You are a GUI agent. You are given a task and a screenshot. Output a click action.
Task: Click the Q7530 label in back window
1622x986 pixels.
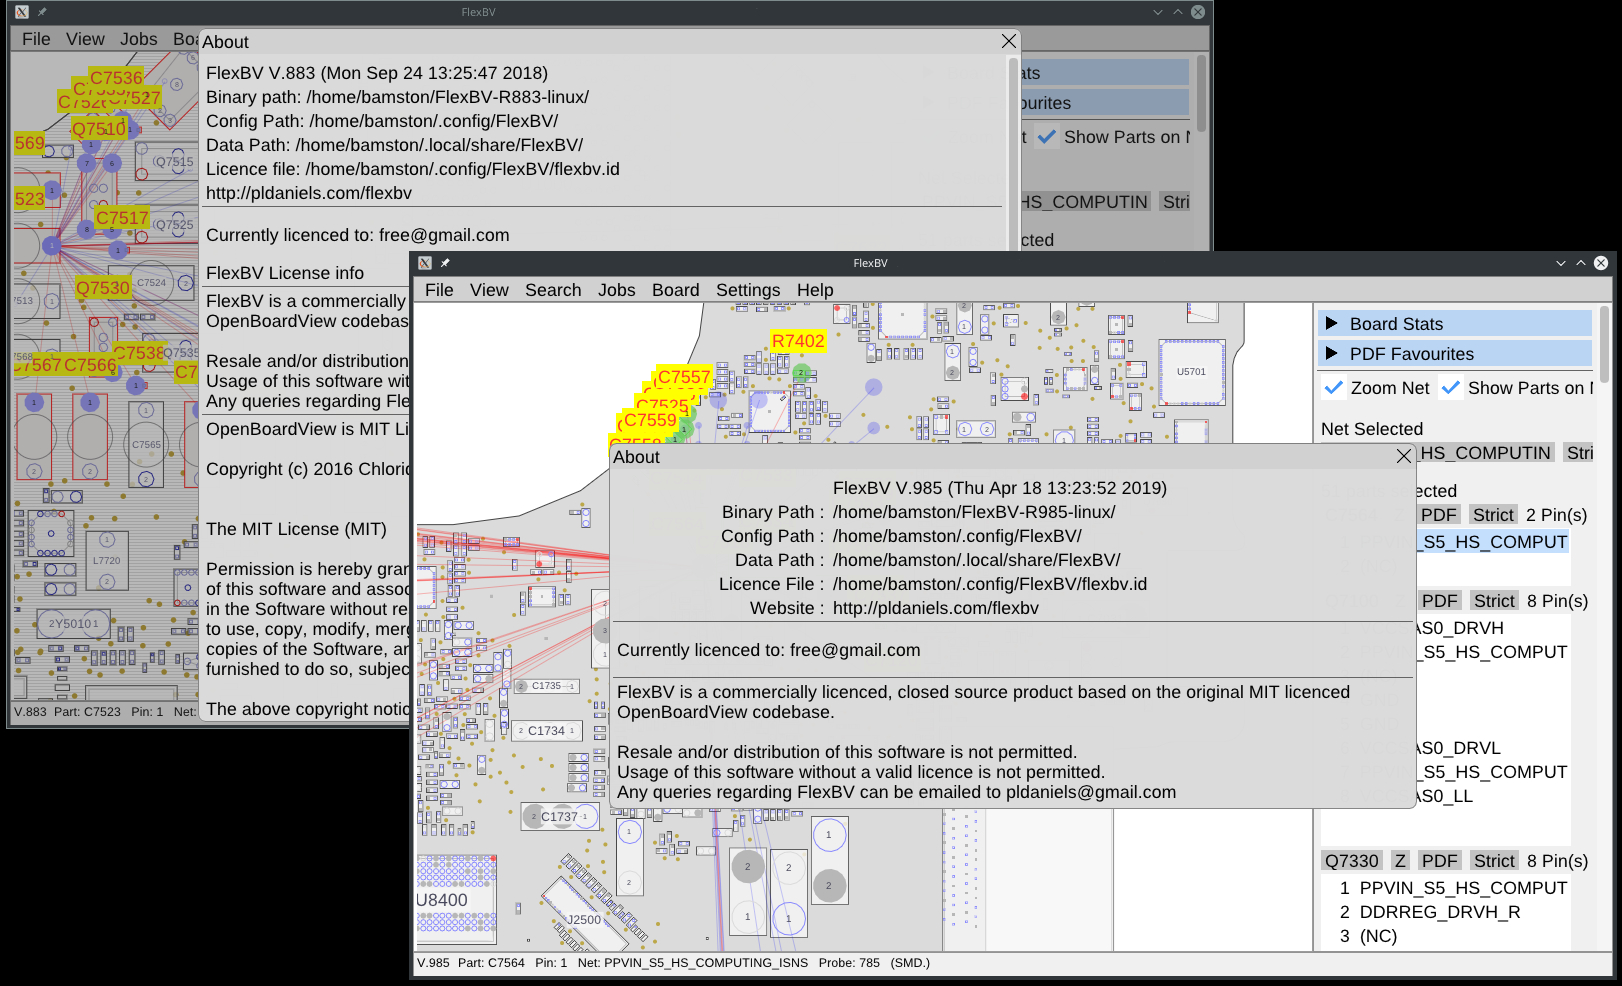103,288
